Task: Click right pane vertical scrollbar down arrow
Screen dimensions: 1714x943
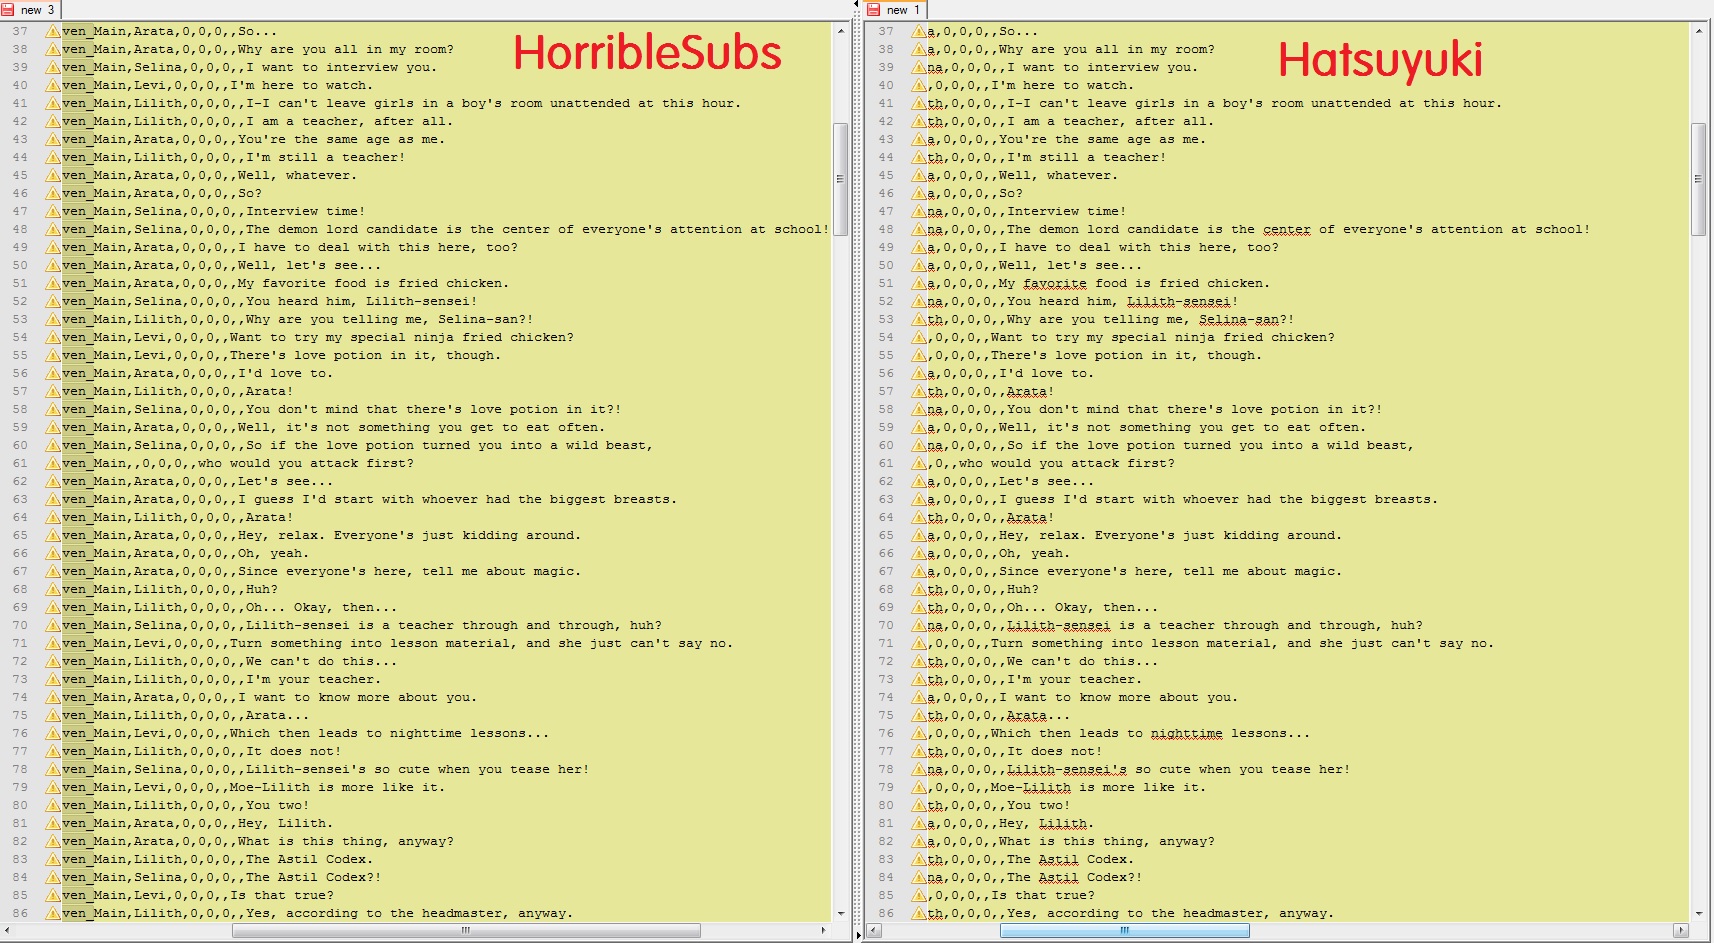Action: tap(1698, 913)
